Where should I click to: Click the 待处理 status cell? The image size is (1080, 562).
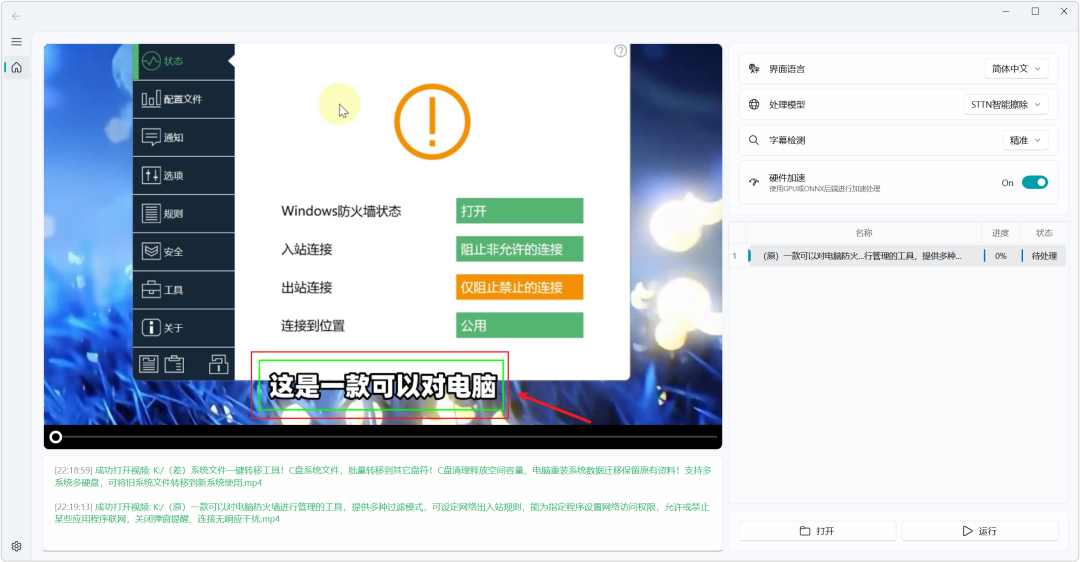(x=1043, y=256)
